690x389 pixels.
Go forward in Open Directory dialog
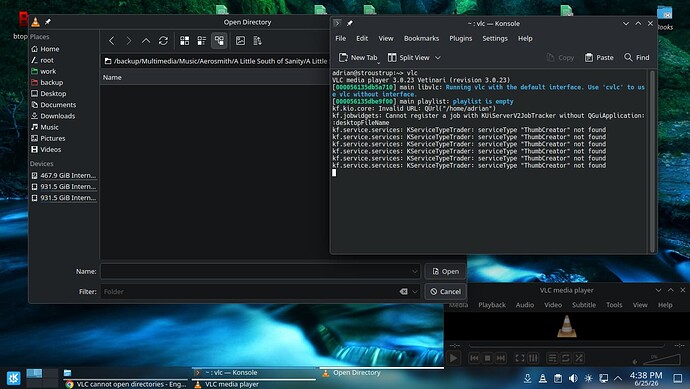pos(128,41)
